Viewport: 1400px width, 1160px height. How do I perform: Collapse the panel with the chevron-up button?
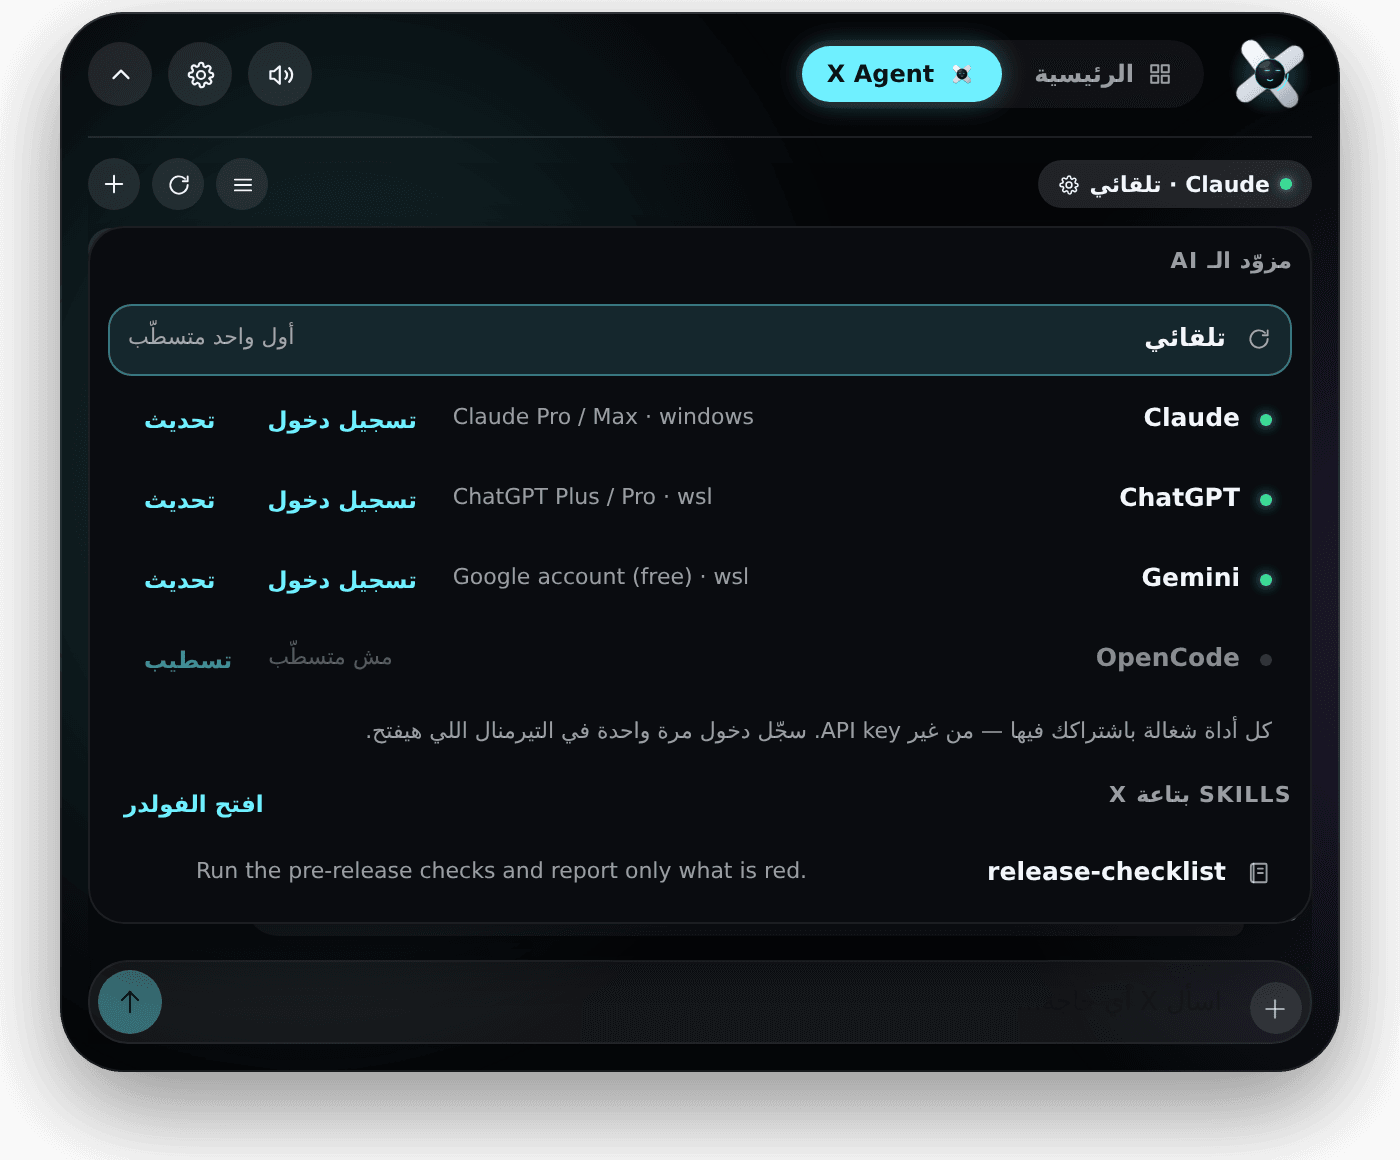click(x=120, y=74)
